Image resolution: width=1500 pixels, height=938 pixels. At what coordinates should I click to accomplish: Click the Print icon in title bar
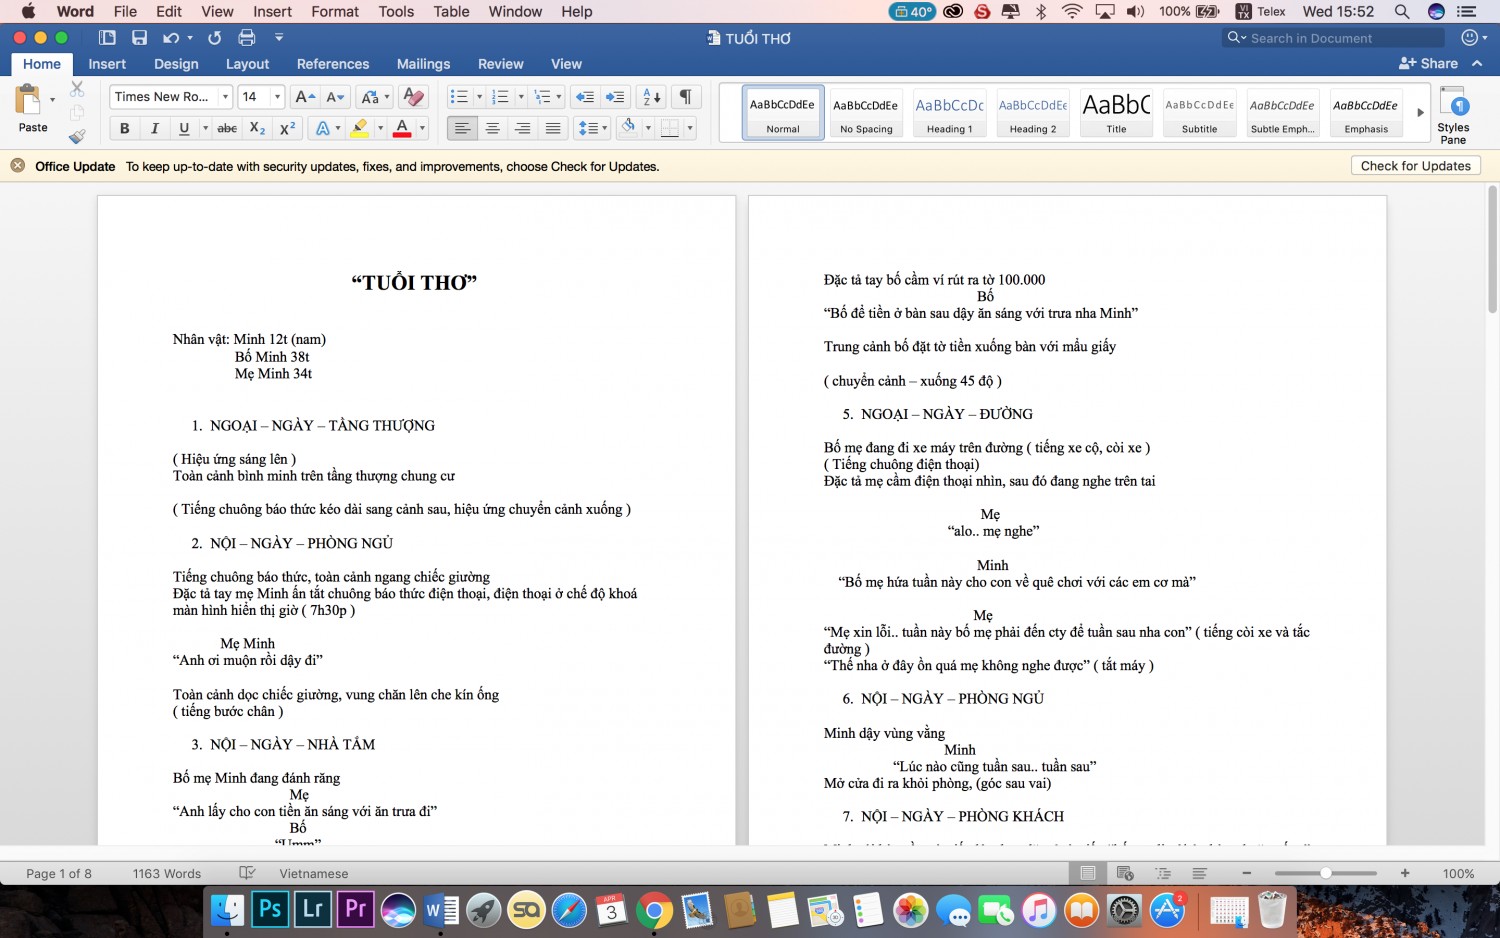[x=247, y=38]
